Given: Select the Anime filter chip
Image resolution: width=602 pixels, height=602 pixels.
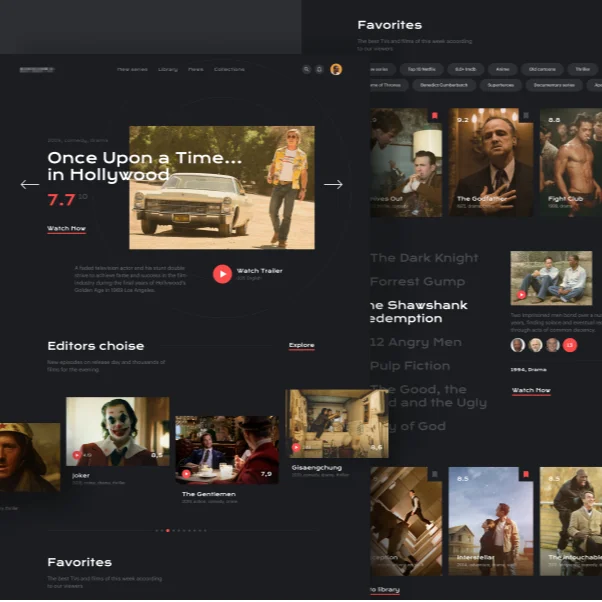Looking at the screenshot, I should pos(503,69).
